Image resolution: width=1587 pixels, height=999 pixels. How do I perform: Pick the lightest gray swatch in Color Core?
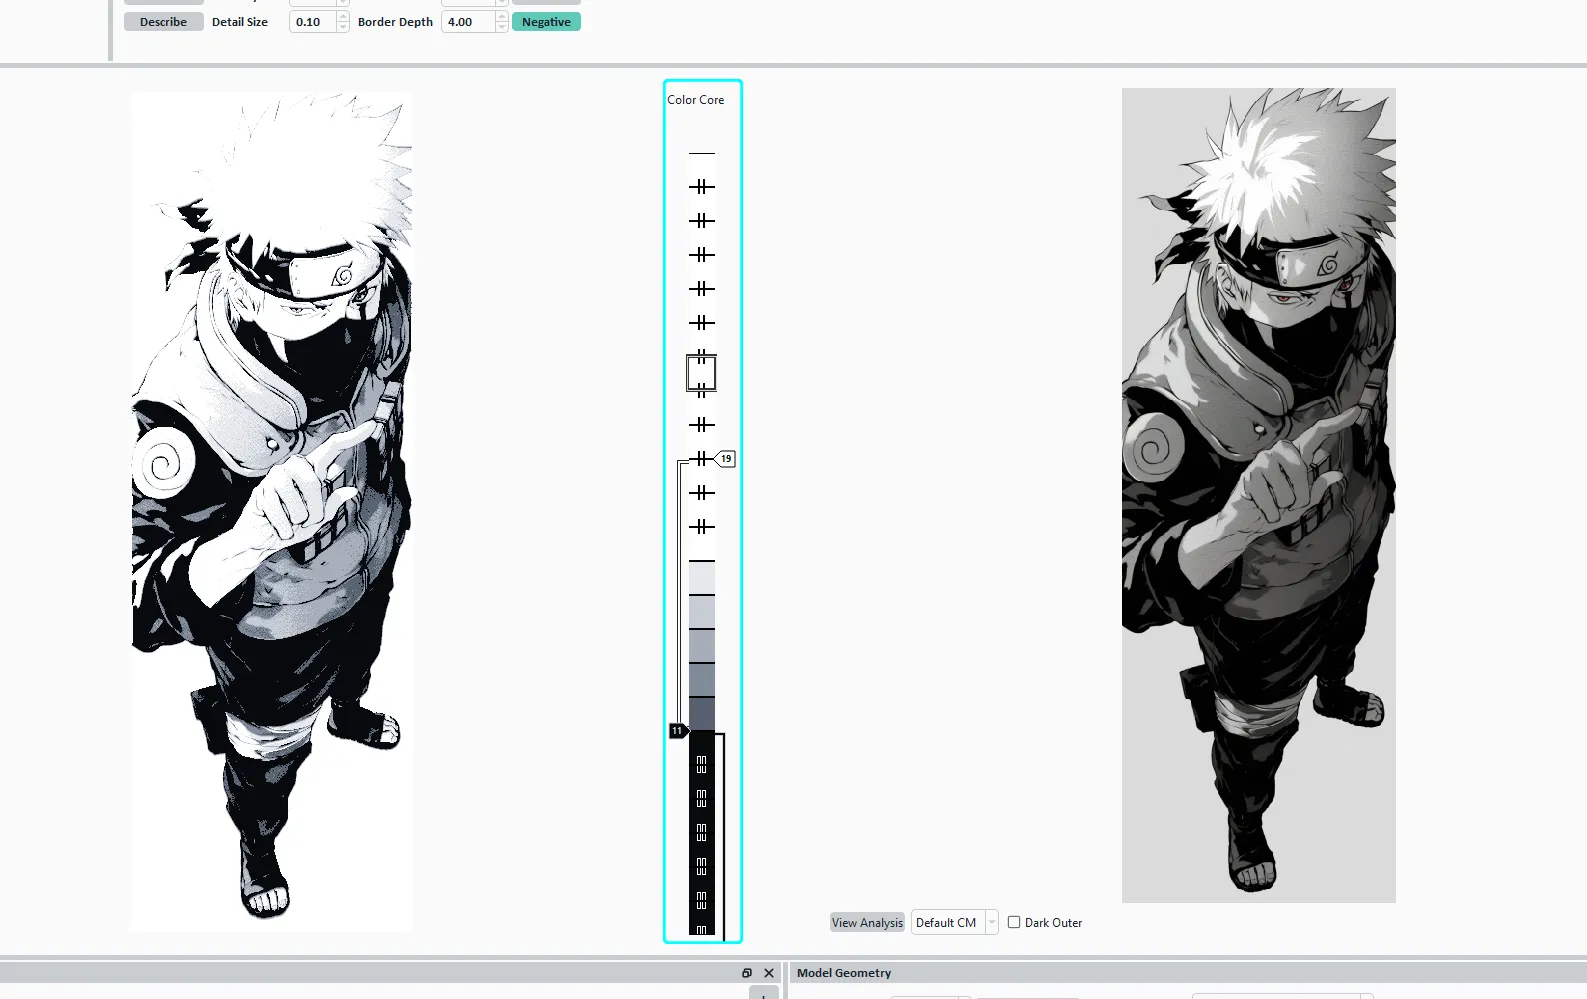702,578
